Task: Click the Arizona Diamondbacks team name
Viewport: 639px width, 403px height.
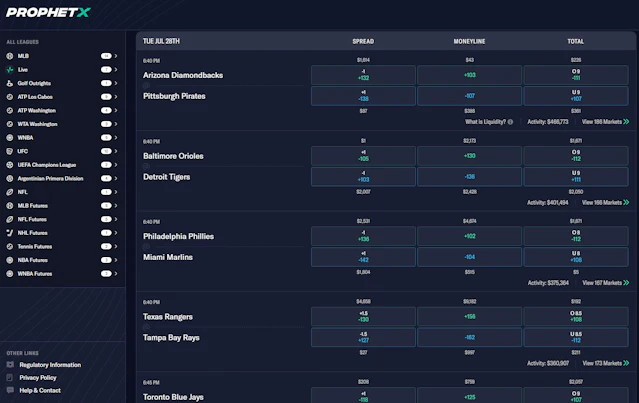Action: point(183,75)
